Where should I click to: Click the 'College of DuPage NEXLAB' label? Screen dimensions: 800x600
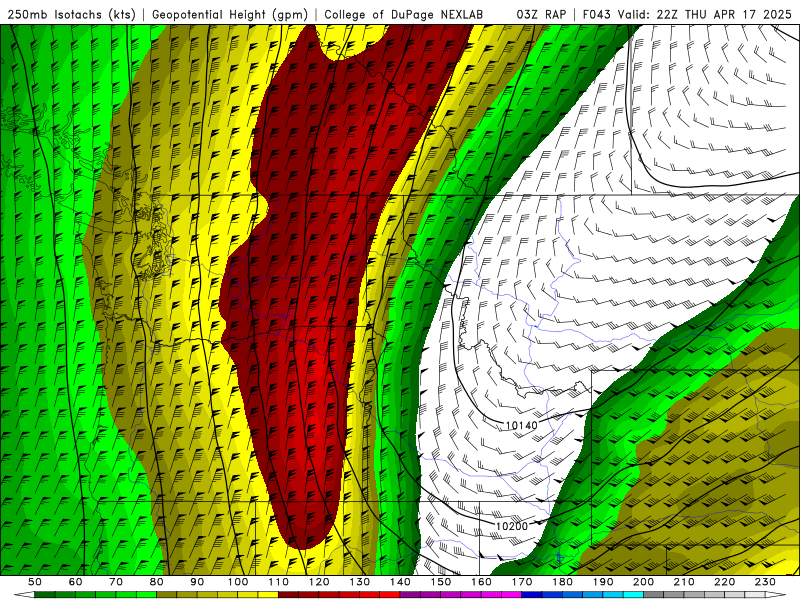404,14
